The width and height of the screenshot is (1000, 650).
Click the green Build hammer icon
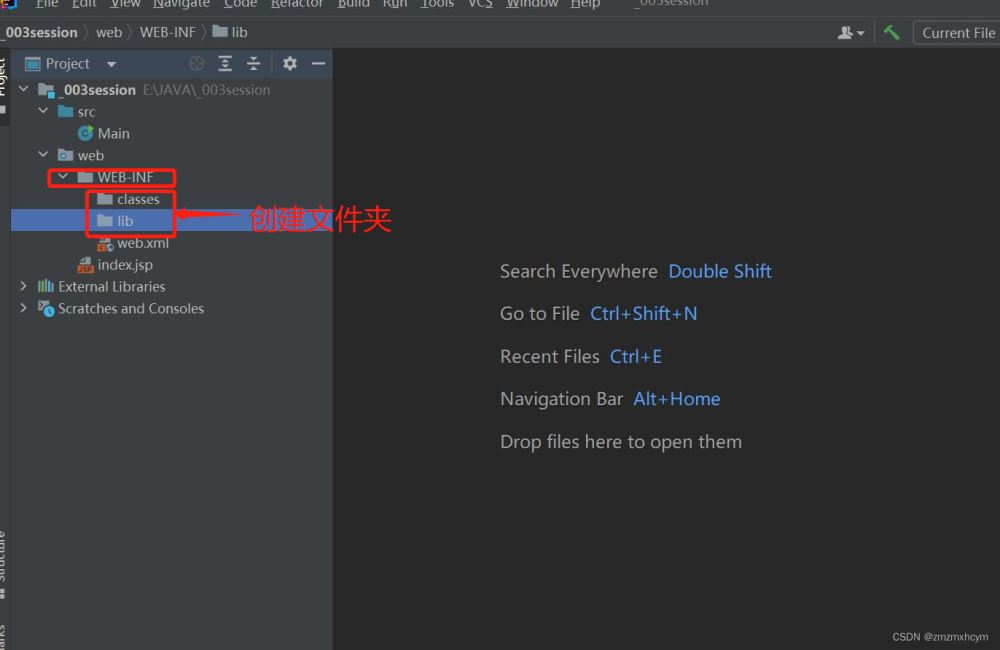(x=891, y=33)
